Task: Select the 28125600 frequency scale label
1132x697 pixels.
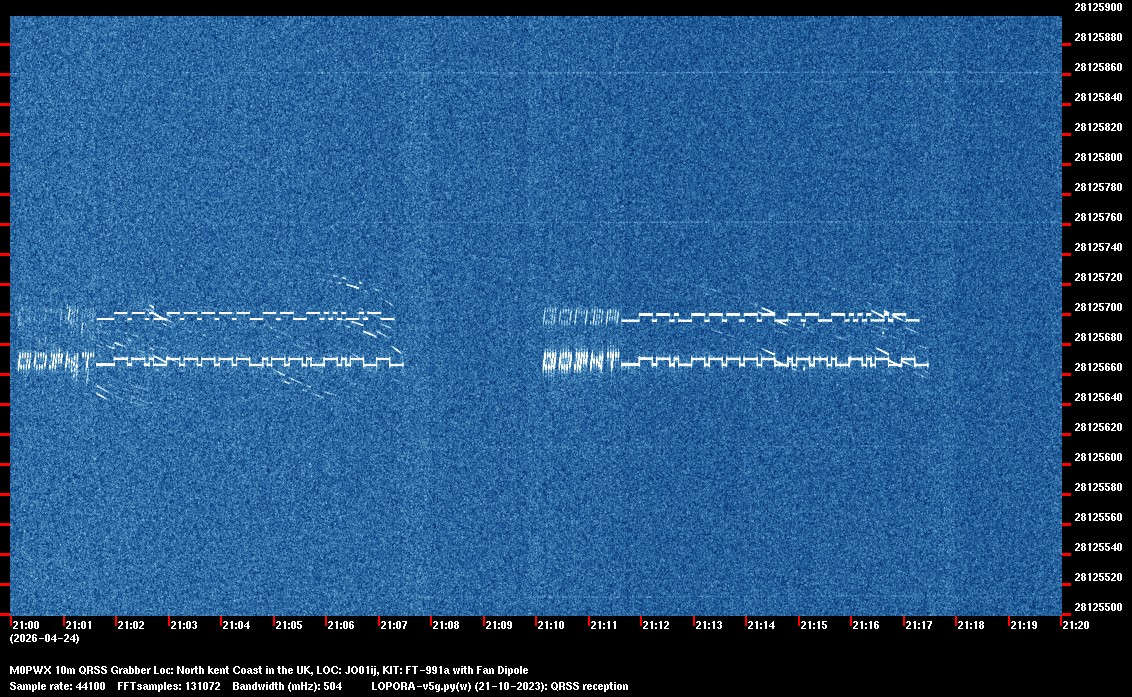Action: click(x=1097, y=457)
